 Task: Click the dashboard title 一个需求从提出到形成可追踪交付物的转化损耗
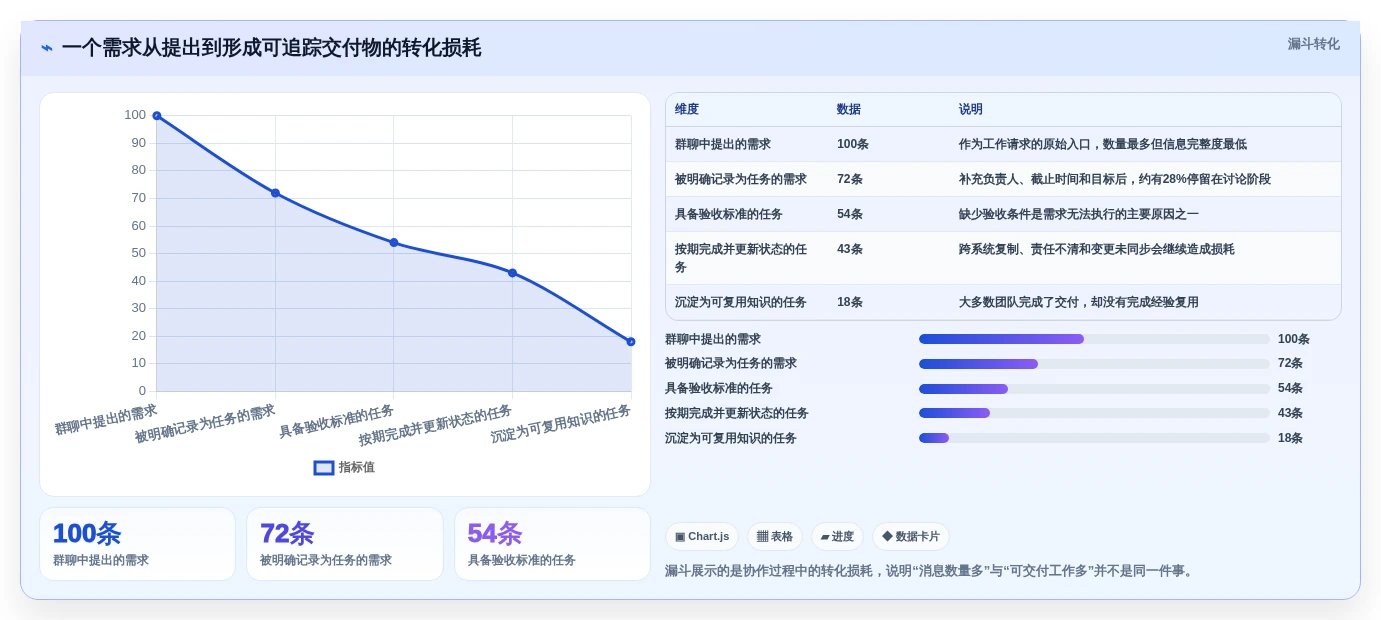click(x=271, y=48)
